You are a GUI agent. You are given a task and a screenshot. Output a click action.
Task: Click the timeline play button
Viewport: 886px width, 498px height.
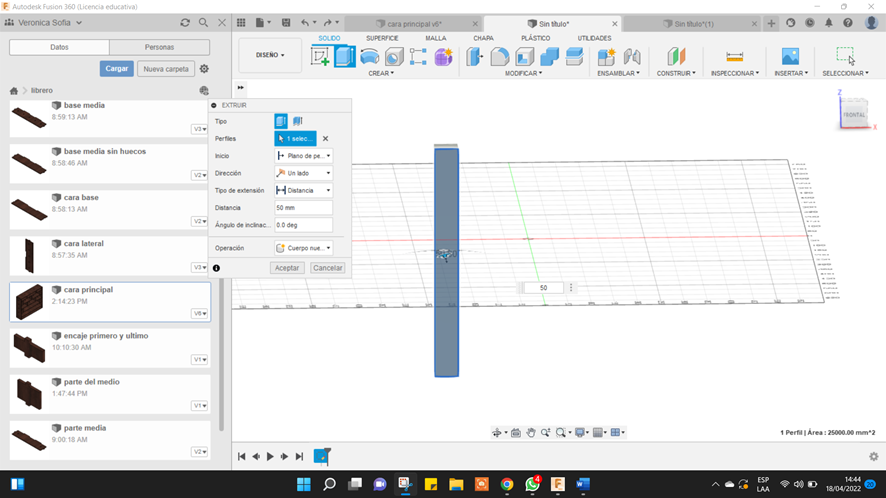tap(270, 456)
